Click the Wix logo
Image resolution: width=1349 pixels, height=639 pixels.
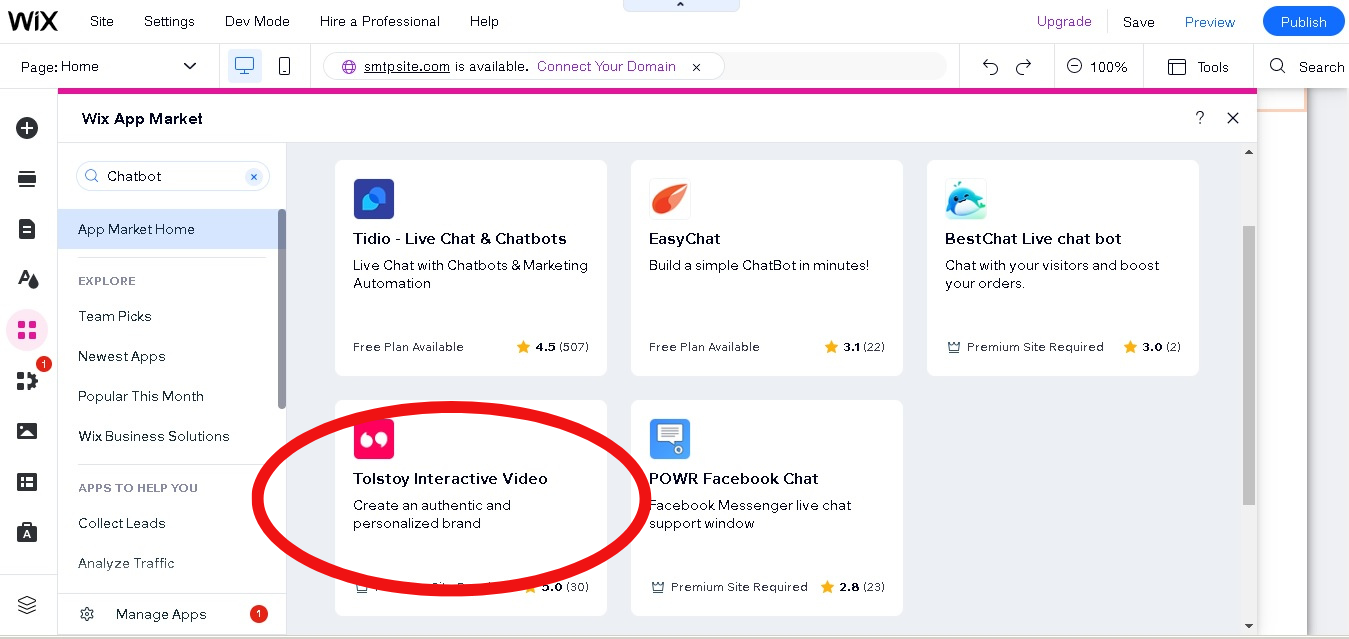coord(34,21)
